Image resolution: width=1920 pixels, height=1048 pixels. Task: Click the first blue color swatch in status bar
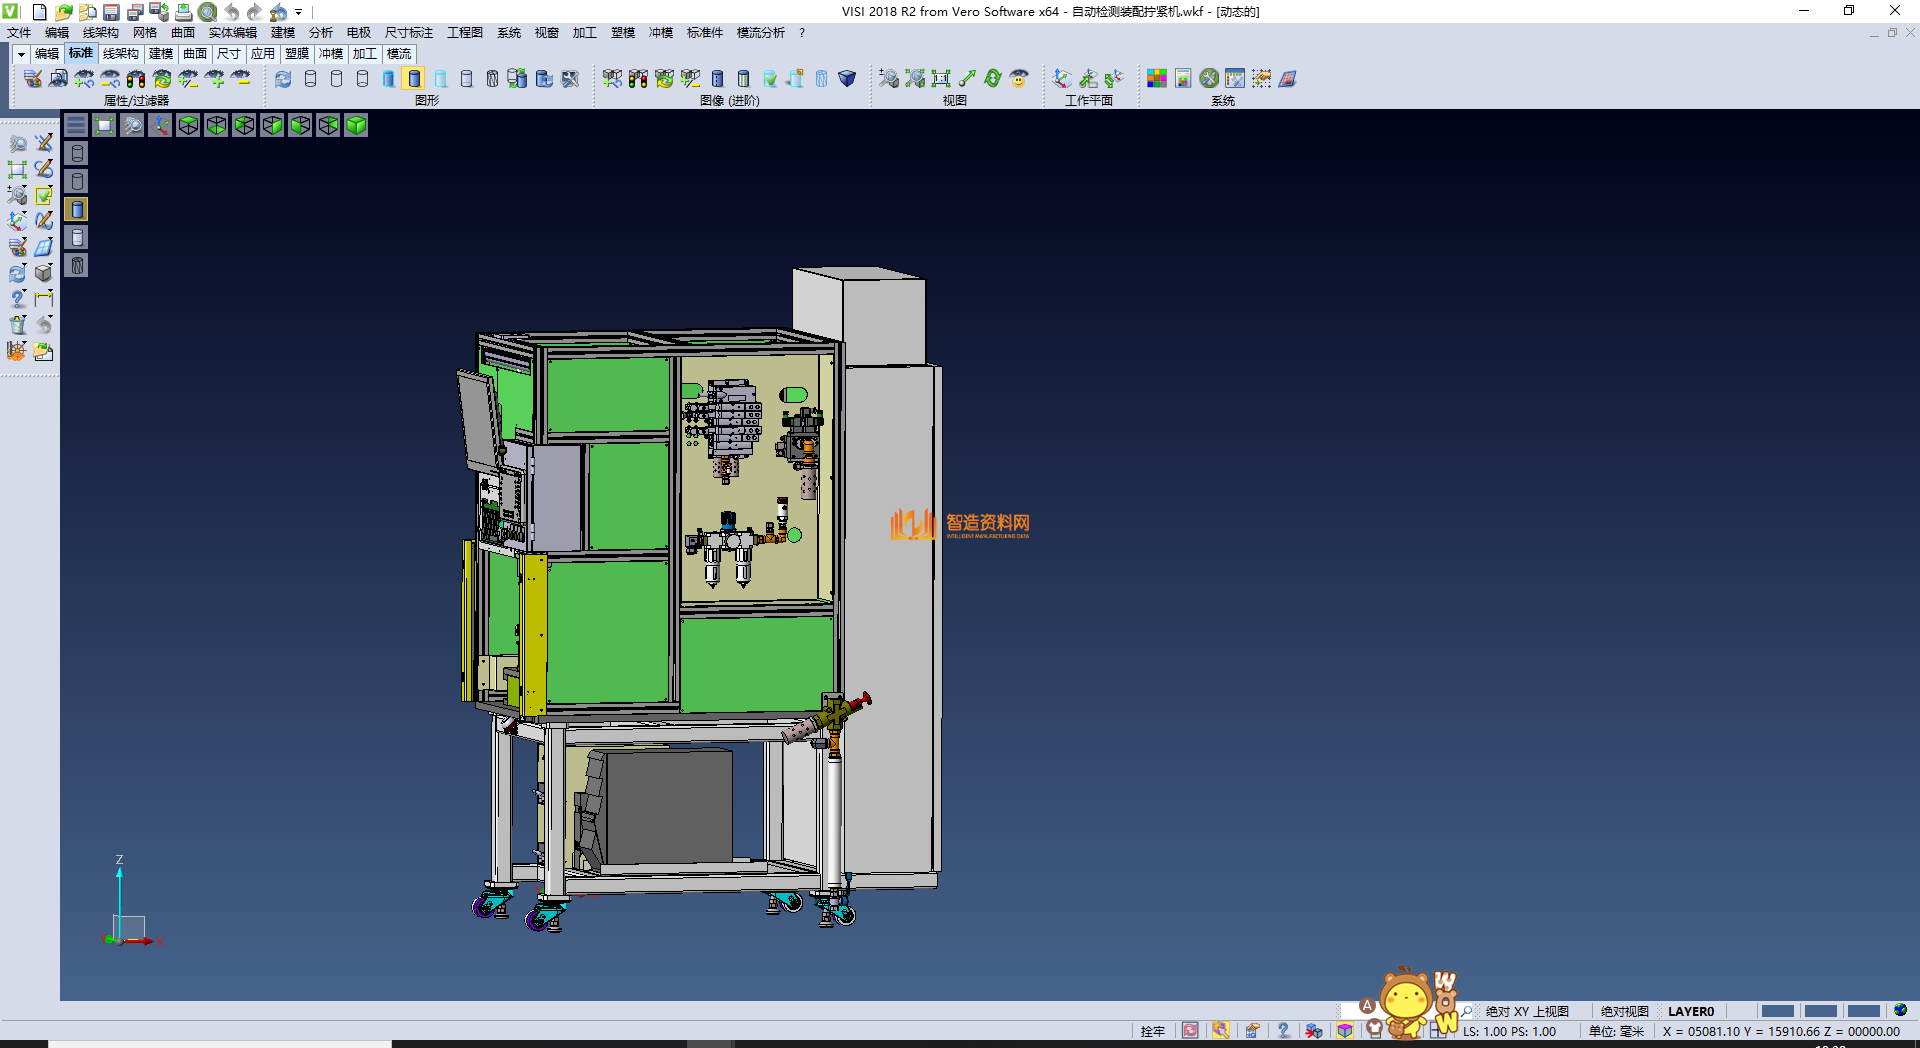point(1777,1011)
